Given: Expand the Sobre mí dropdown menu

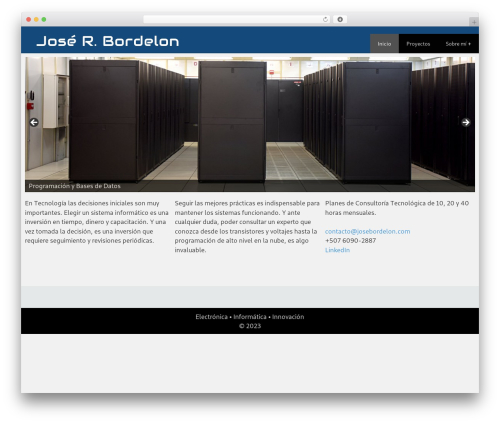Looking at the screenshot, I should (458, 44).
